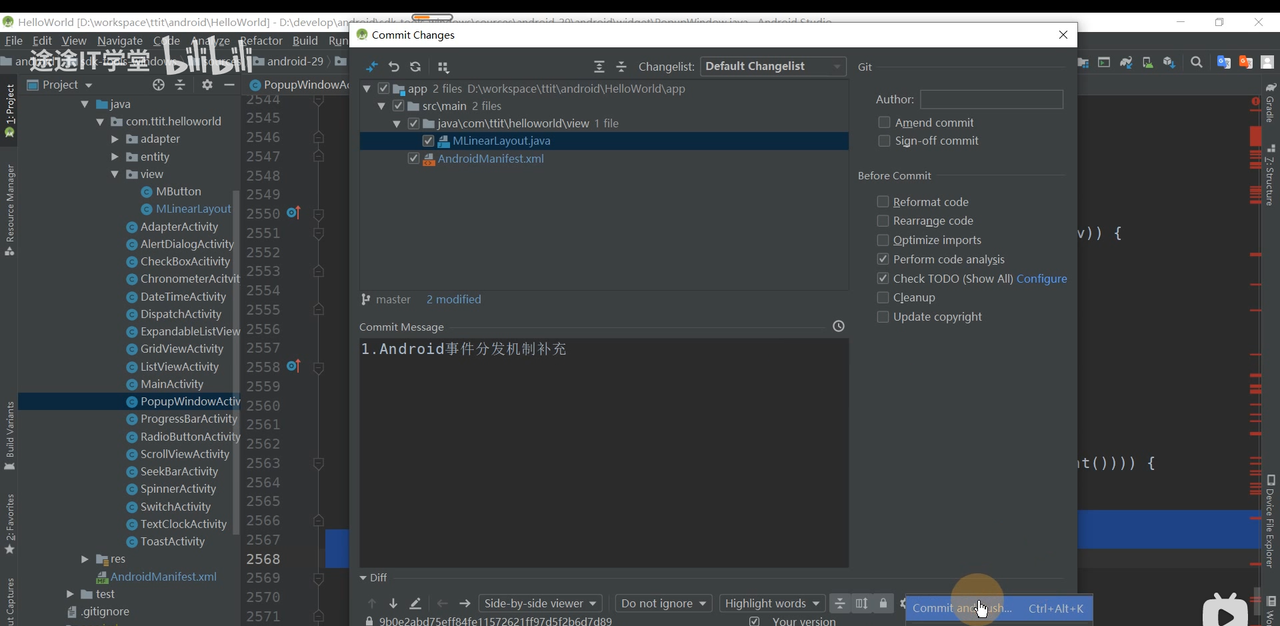Refresh the changes list

[415, 67]
